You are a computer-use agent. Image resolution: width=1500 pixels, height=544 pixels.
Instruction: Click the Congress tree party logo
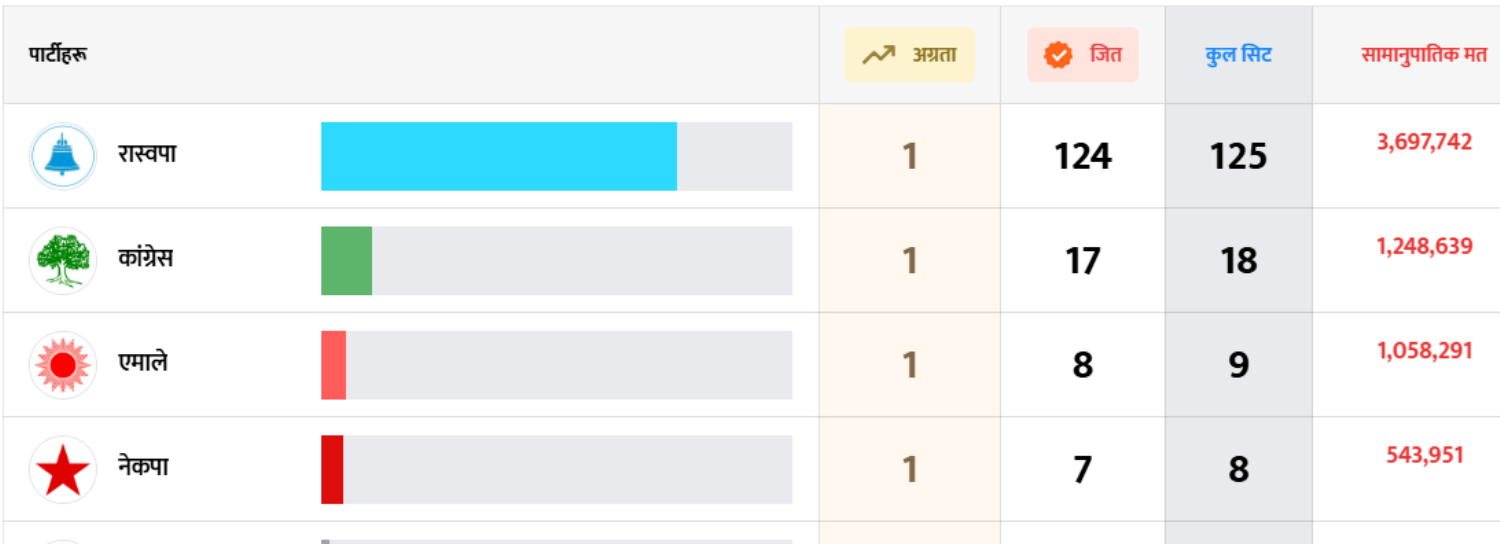coord(63,260)
